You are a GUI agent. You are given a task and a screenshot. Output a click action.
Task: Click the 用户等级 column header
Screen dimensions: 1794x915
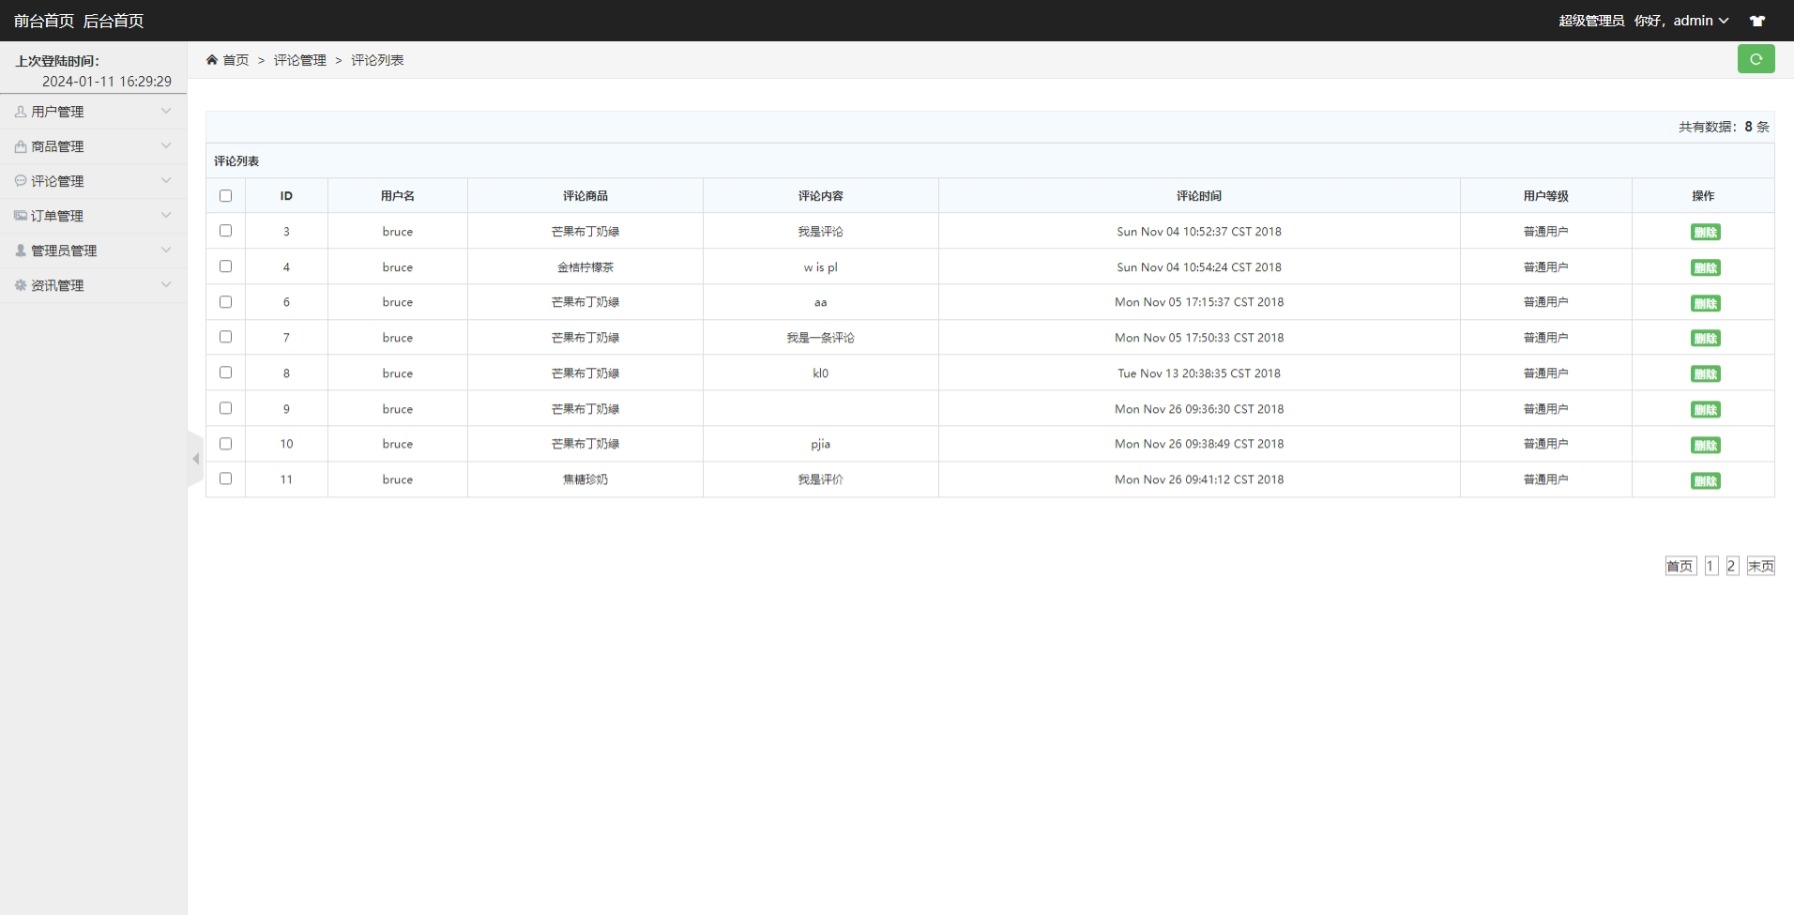(1546, 196)
